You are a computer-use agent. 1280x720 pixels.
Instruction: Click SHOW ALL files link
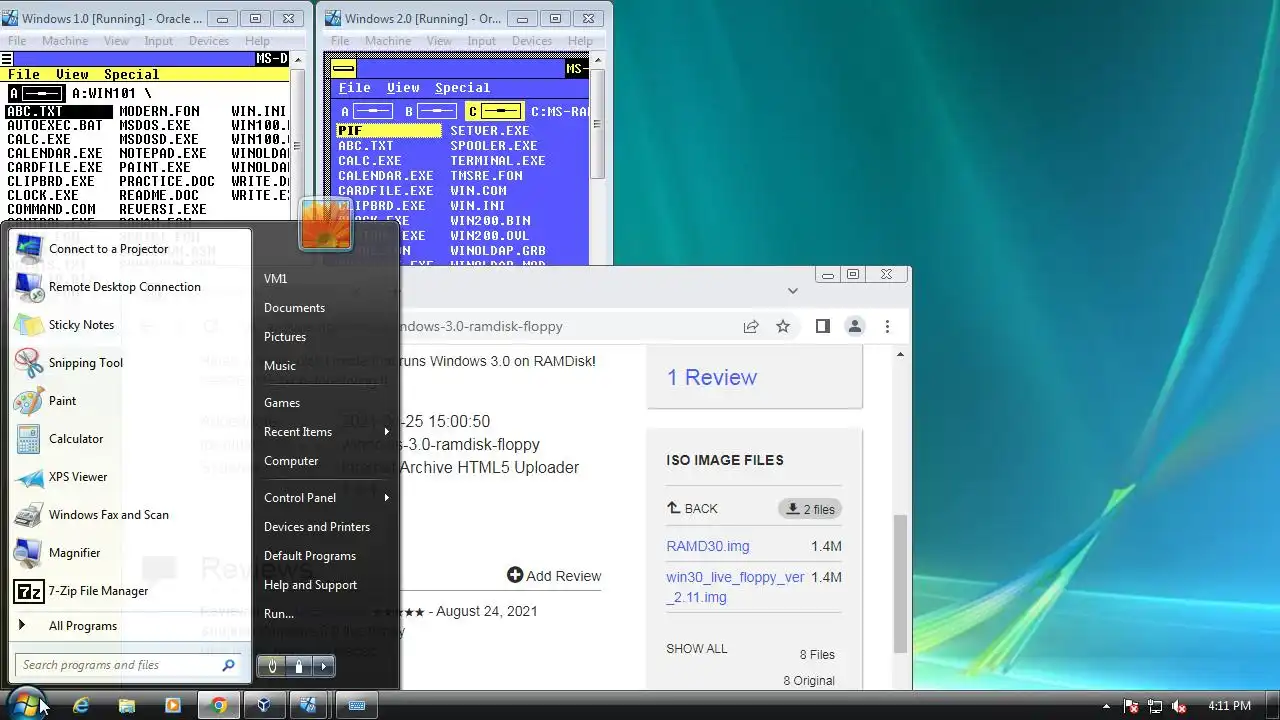tap(697, 649)
